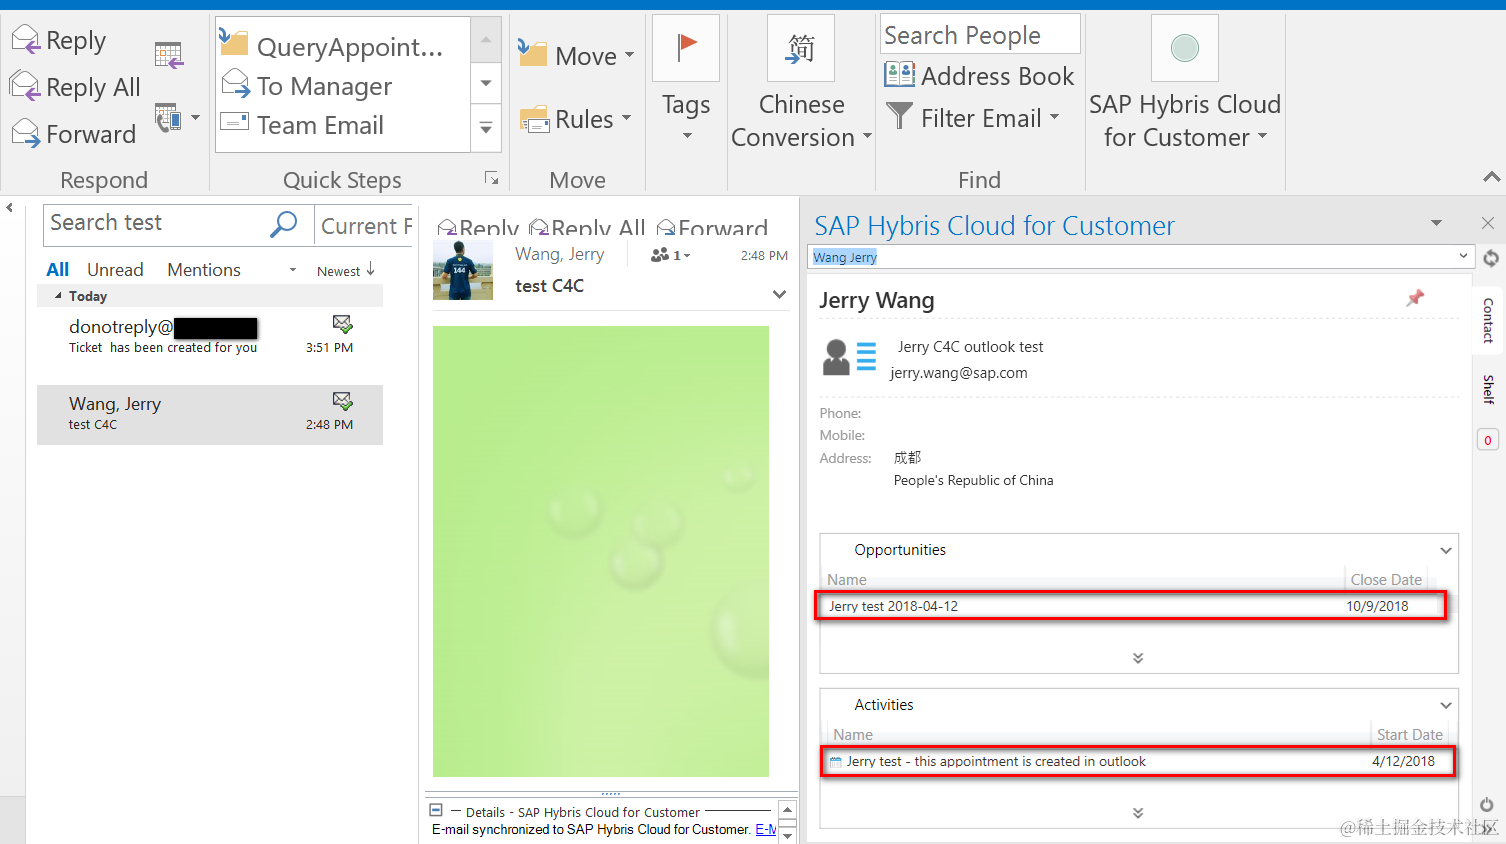Collapse the Details - SAP Hybris section

tap(436, 811)
